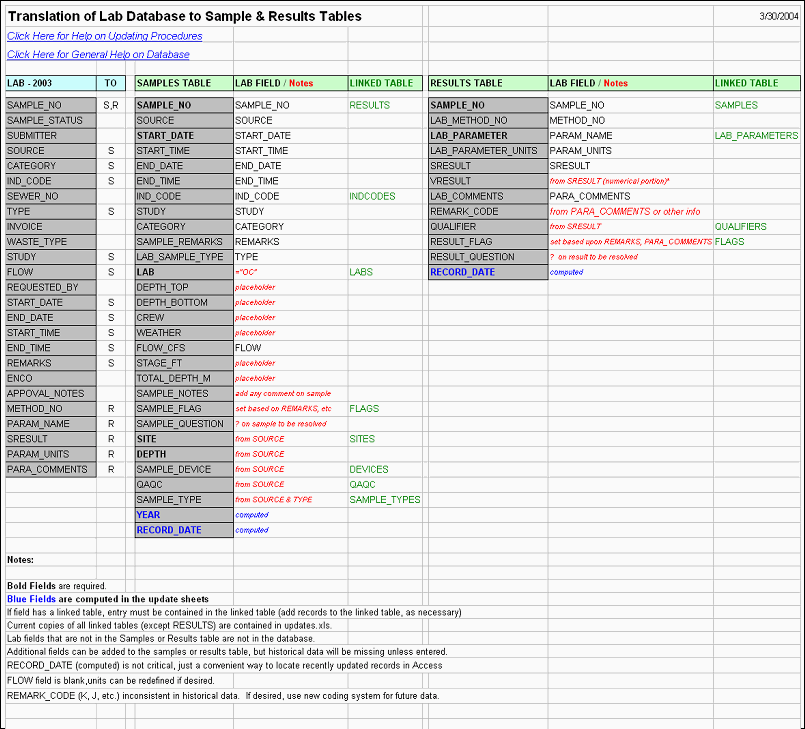Image resolution: width=805 pixels, height=729 pixels.
Task: Select the LAB - 2003 header cell
Action: (51, 83)
